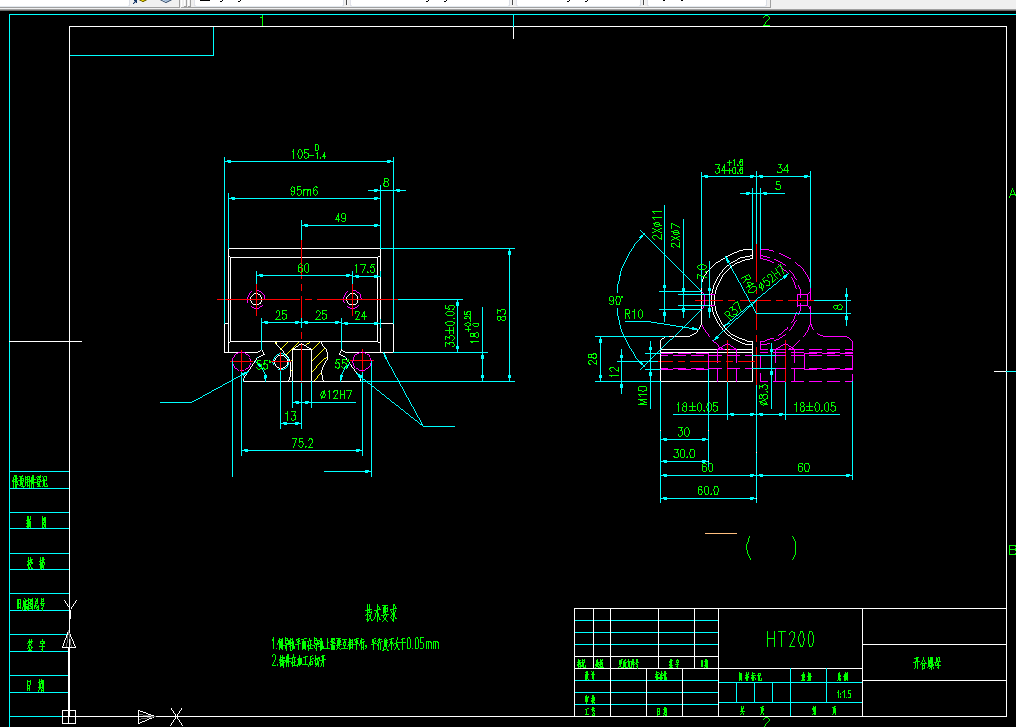Click the 49 dimension text
The image size is (1016, 727).
point(341,218)
